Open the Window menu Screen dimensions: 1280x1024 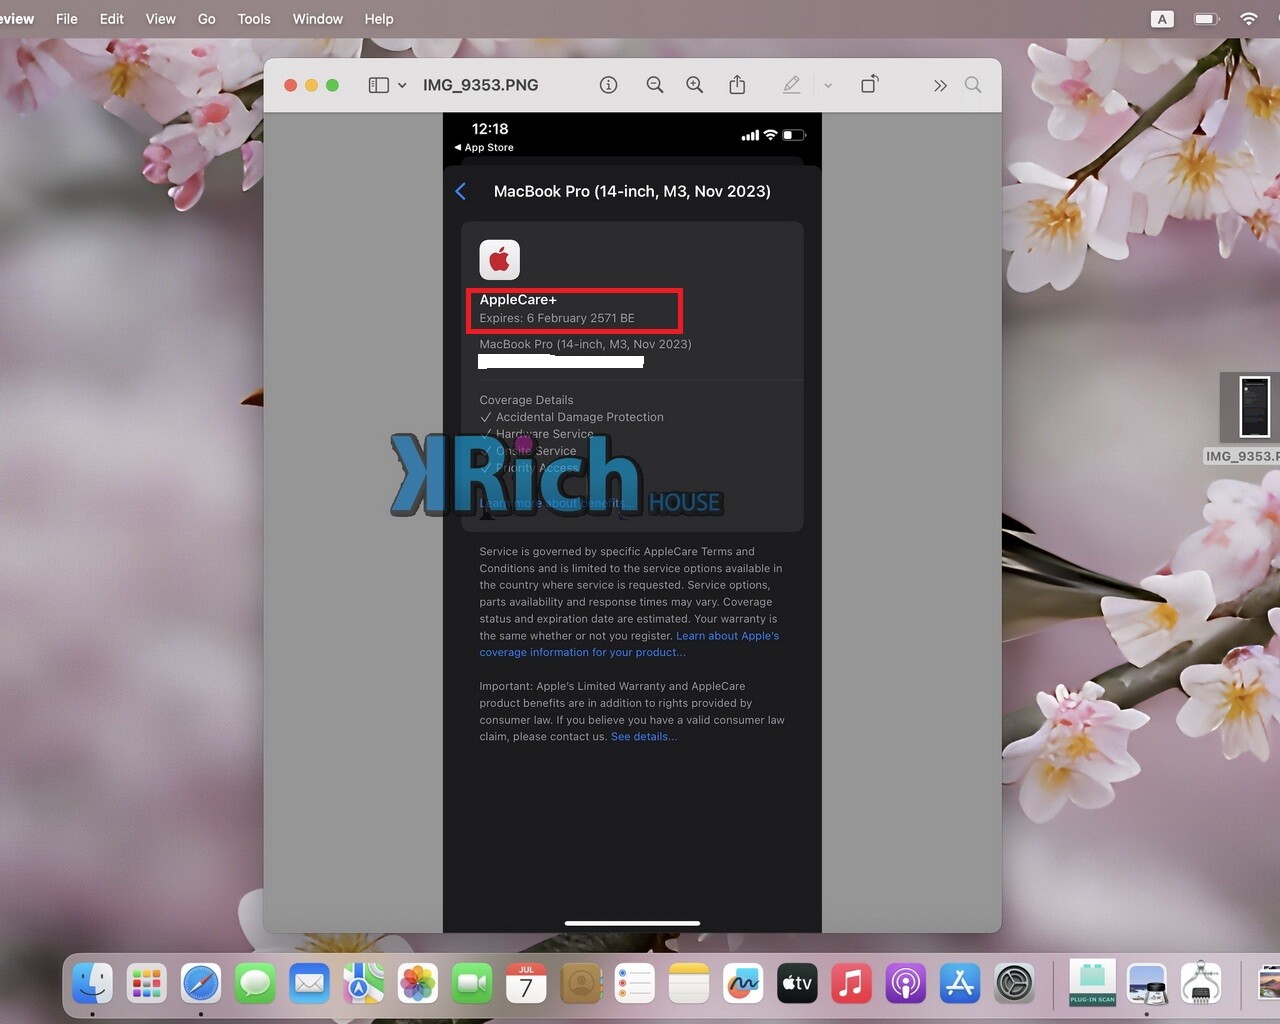pos(318,19)
